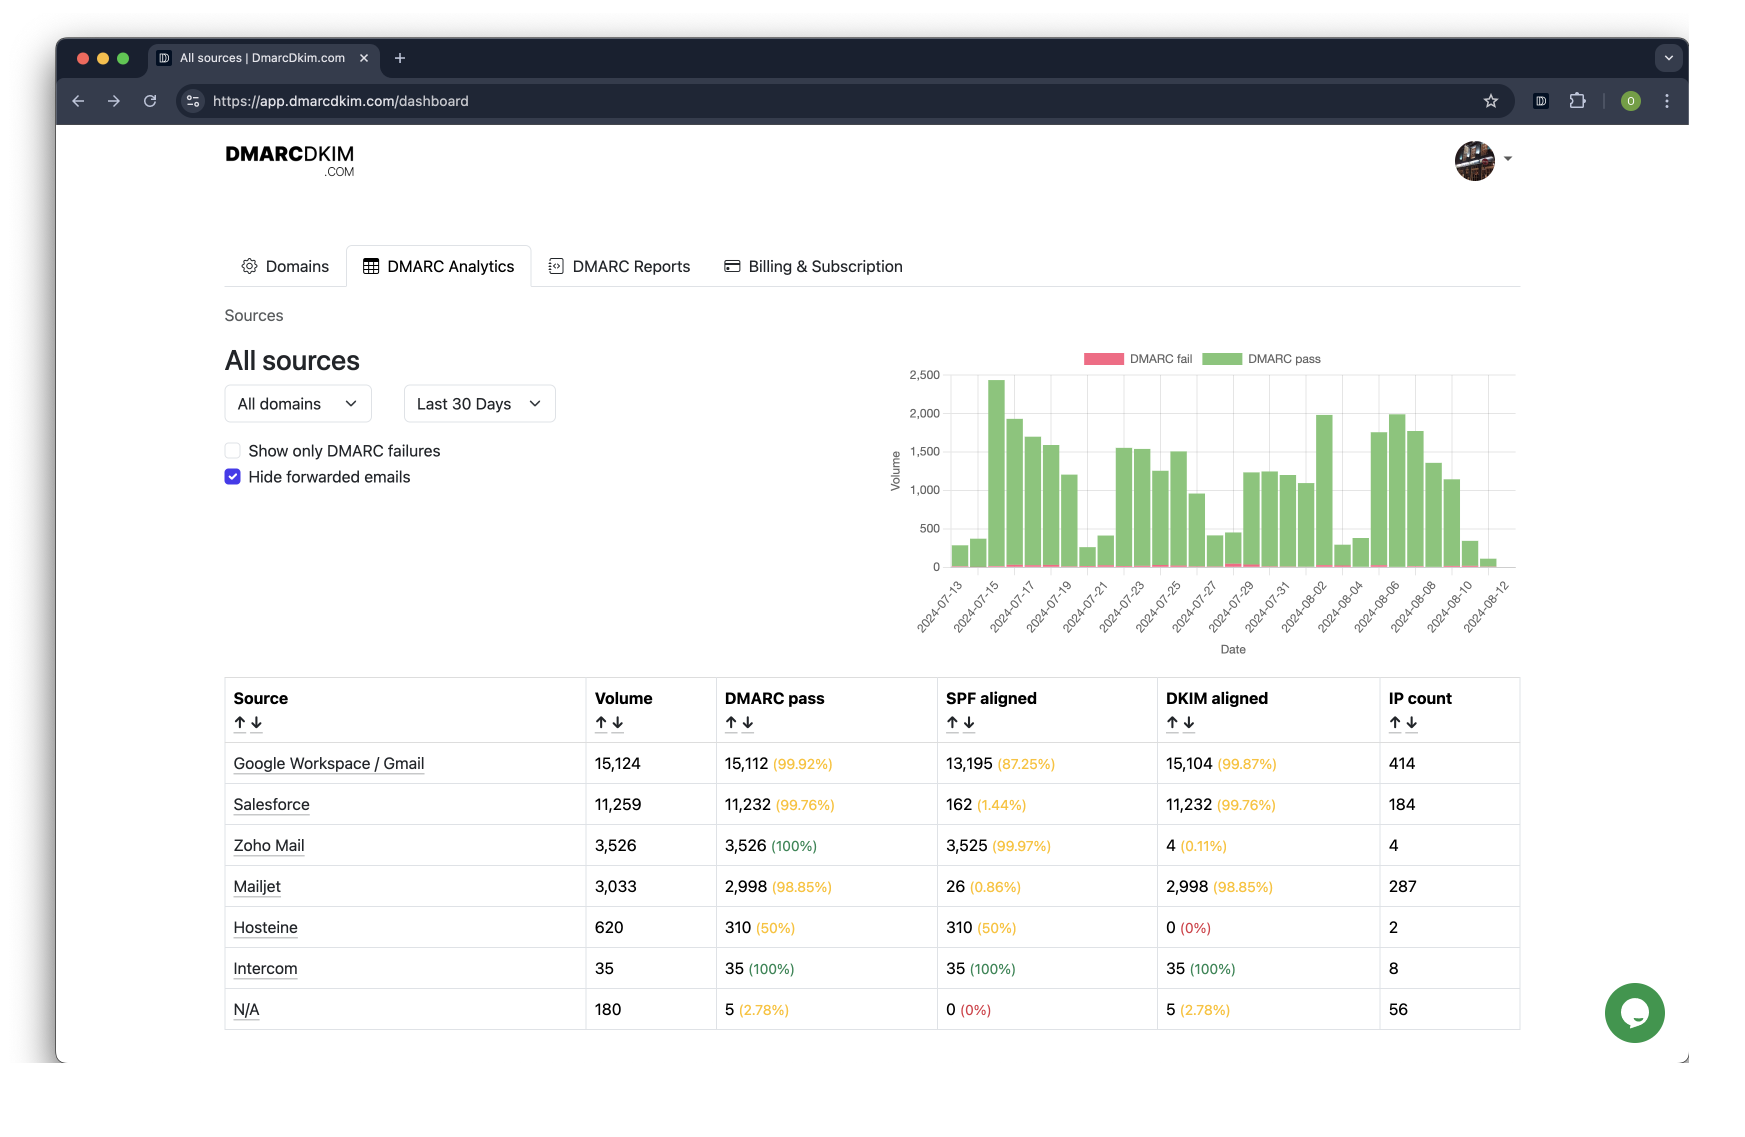The image size is (1745, 1137).
Task: Click Hosteine DKIM aligned 0 (0%)
Action: coord(1188,928)
